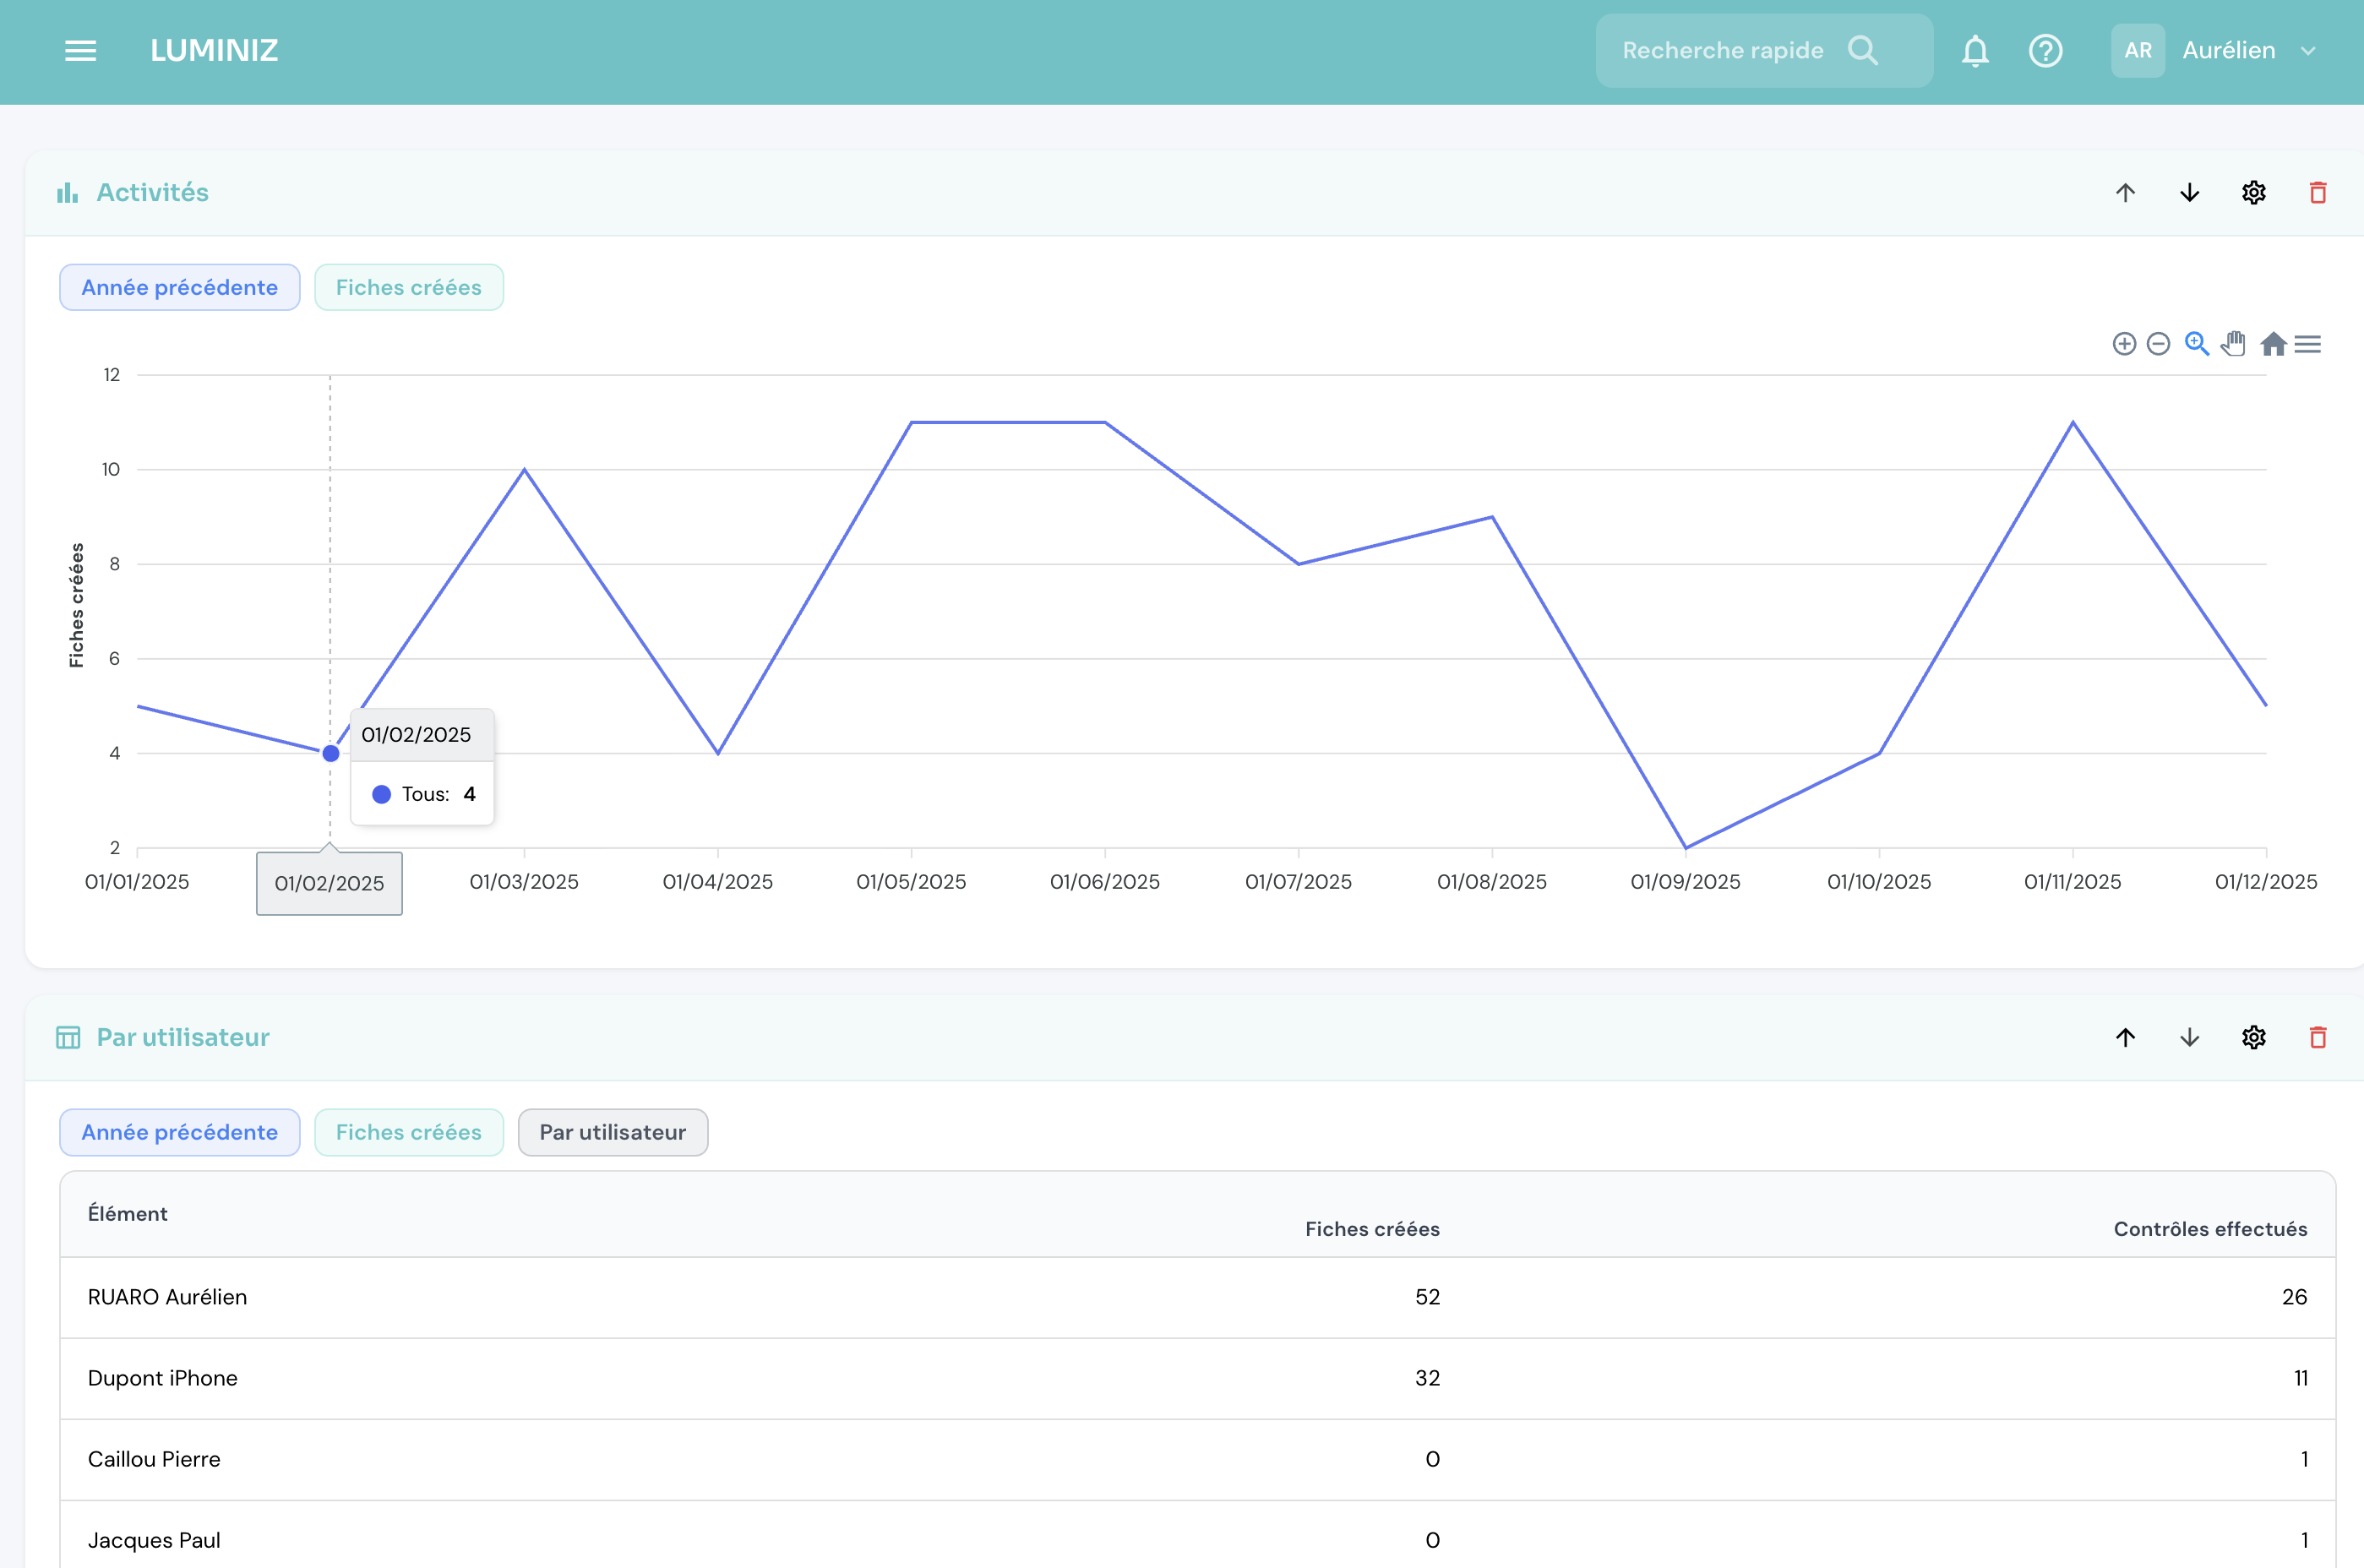The height and width of the screenshot is (1568, 2364).
Task: Move the Activités widget up
Action: click(2126, 192)
